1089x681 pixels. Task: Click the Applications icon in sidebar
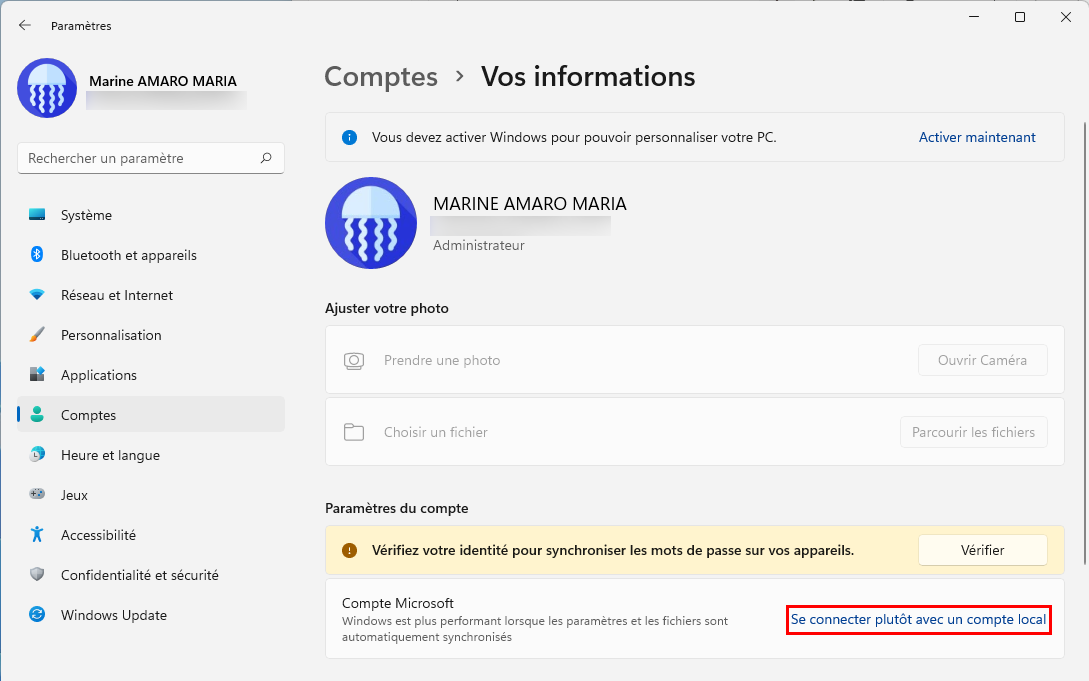[x=37, y=374]
